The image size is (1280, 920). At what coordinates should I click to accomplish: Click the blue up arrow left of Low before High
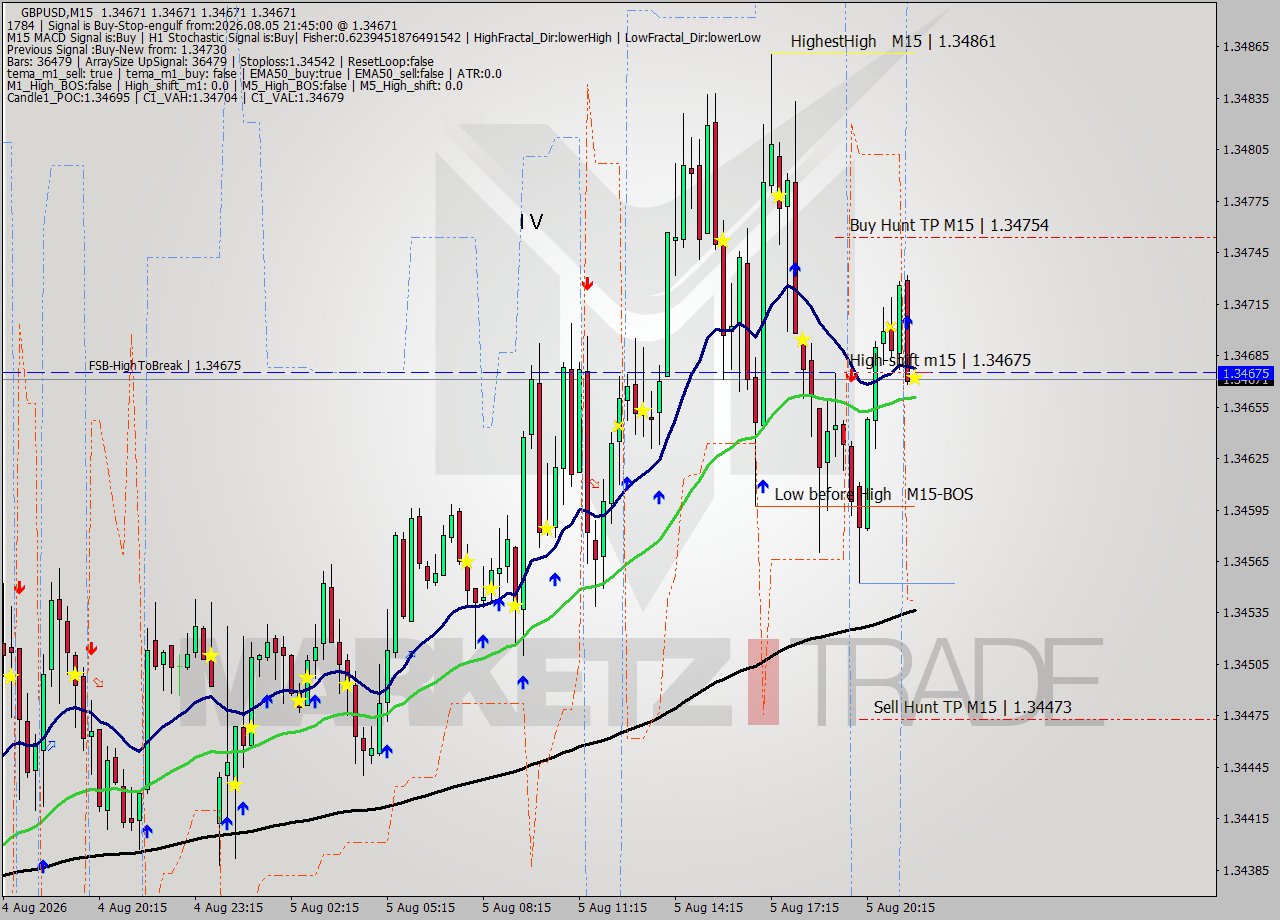click(x=762, y=487)
